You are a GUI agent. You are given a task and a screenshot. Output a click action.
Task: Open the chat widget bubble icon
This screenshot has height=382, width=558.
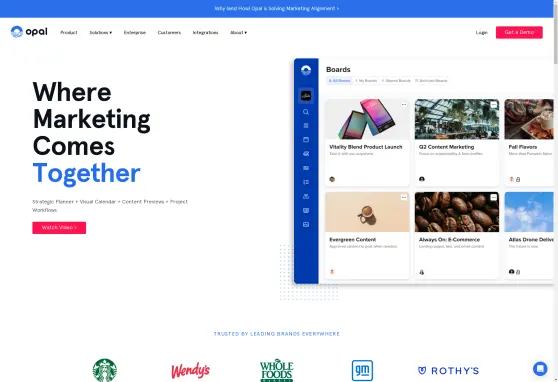tap(540, 368)
